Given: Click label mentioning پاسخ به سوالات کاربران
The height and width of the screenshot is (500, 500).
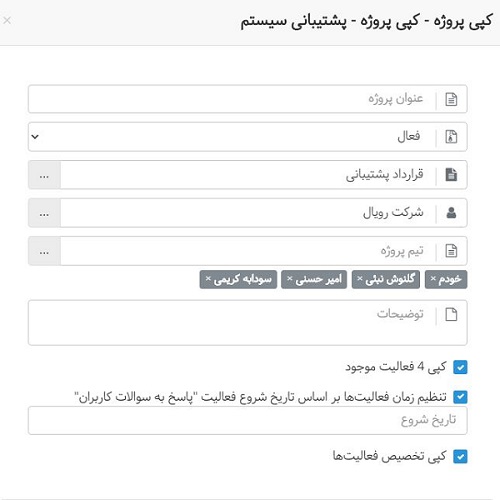Looking at the screenshot, I should click(260, 397).
